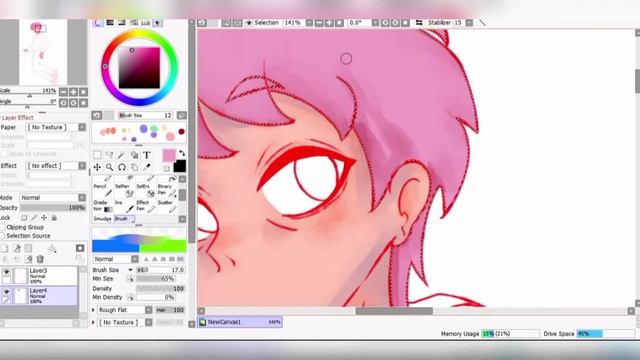Toggle the RGB slider panel
This screenshot has height=360, width=640.
coord(110,23)
